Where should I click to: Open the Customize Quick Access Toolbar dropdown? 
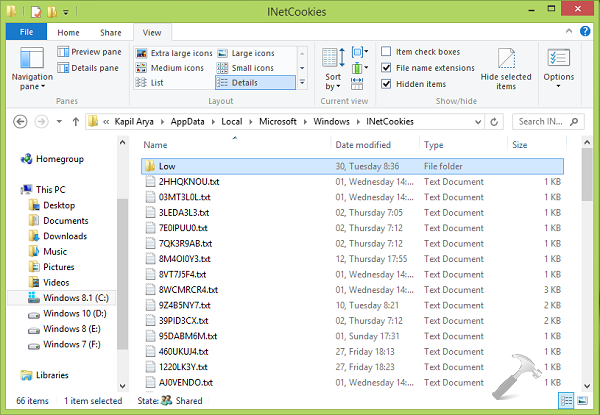(x=66, y=12)
